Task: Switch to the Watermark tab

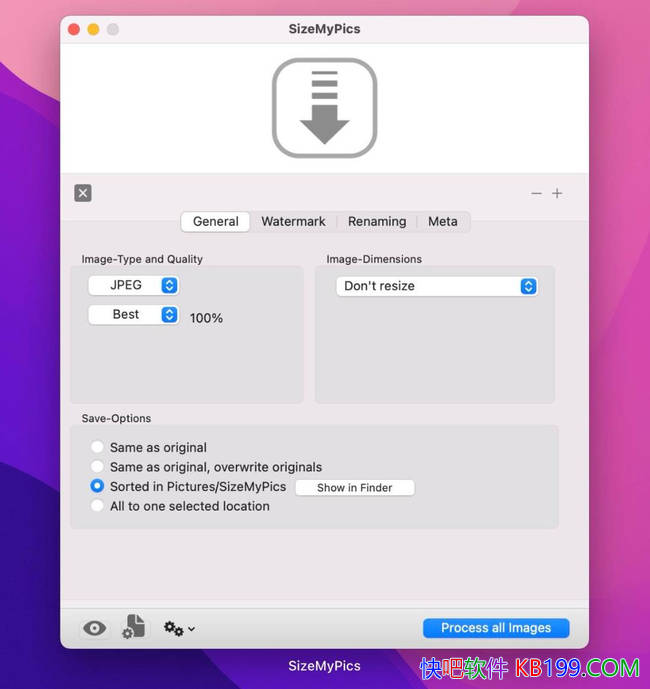Action: coord(293,221)
